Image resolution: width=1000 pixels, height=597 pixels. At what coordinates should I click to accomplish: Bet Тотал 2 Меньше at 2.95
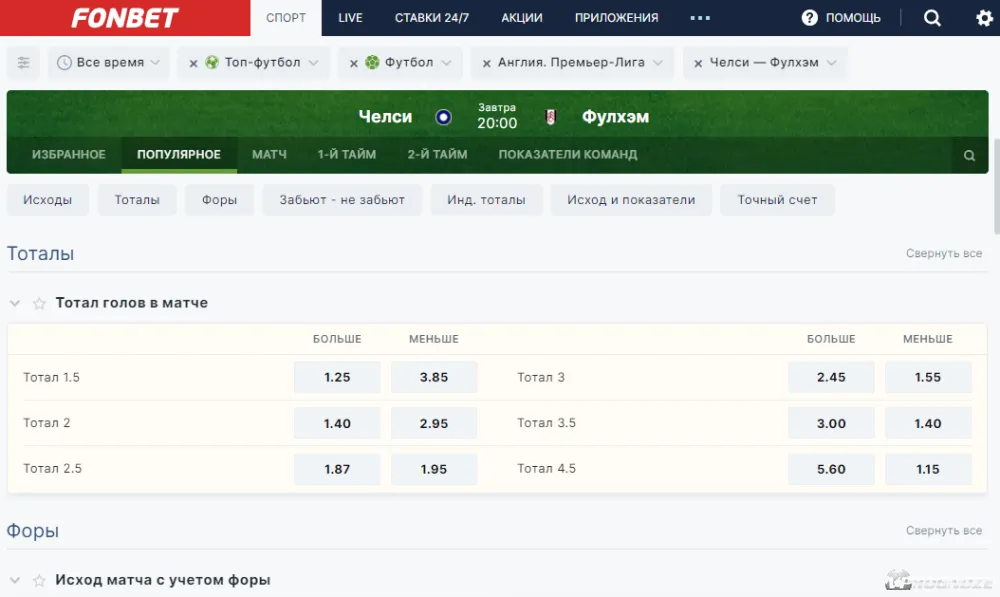[x=434, y=423]
